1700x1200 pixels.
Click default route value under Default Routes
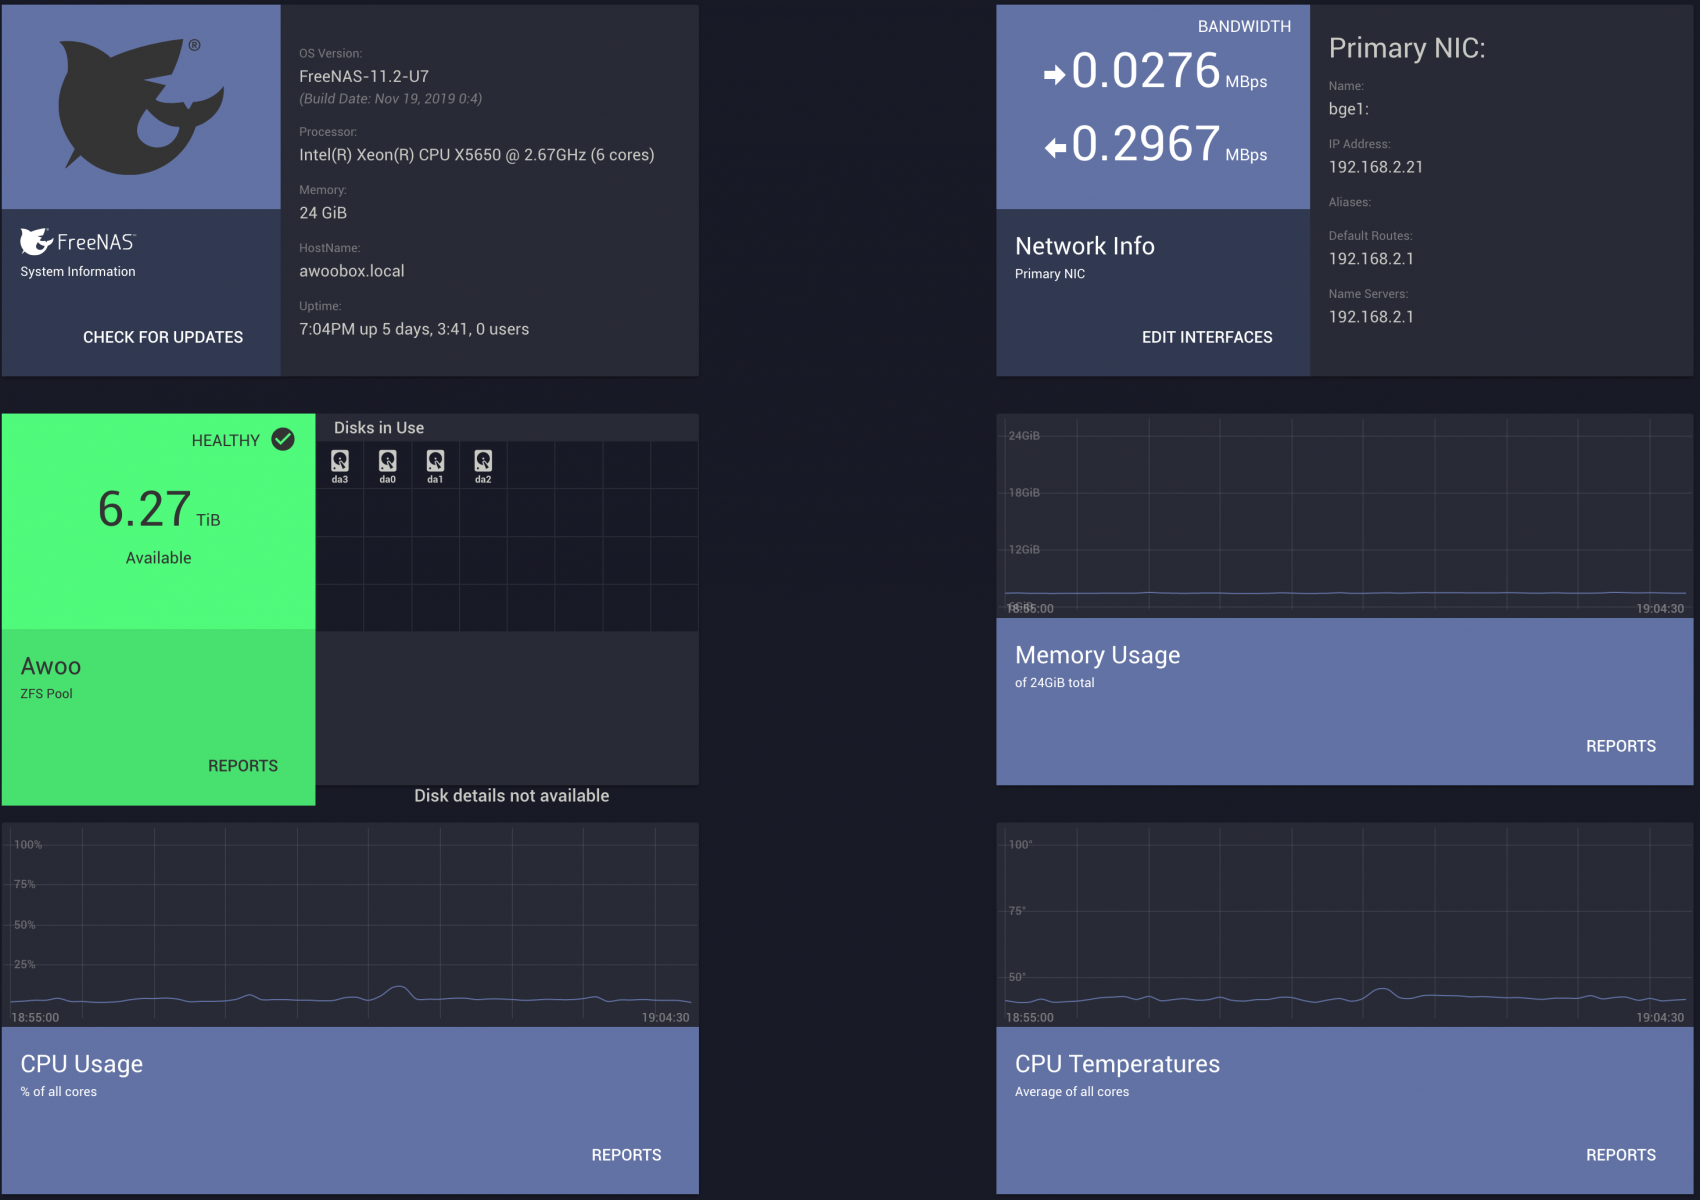1371,259
